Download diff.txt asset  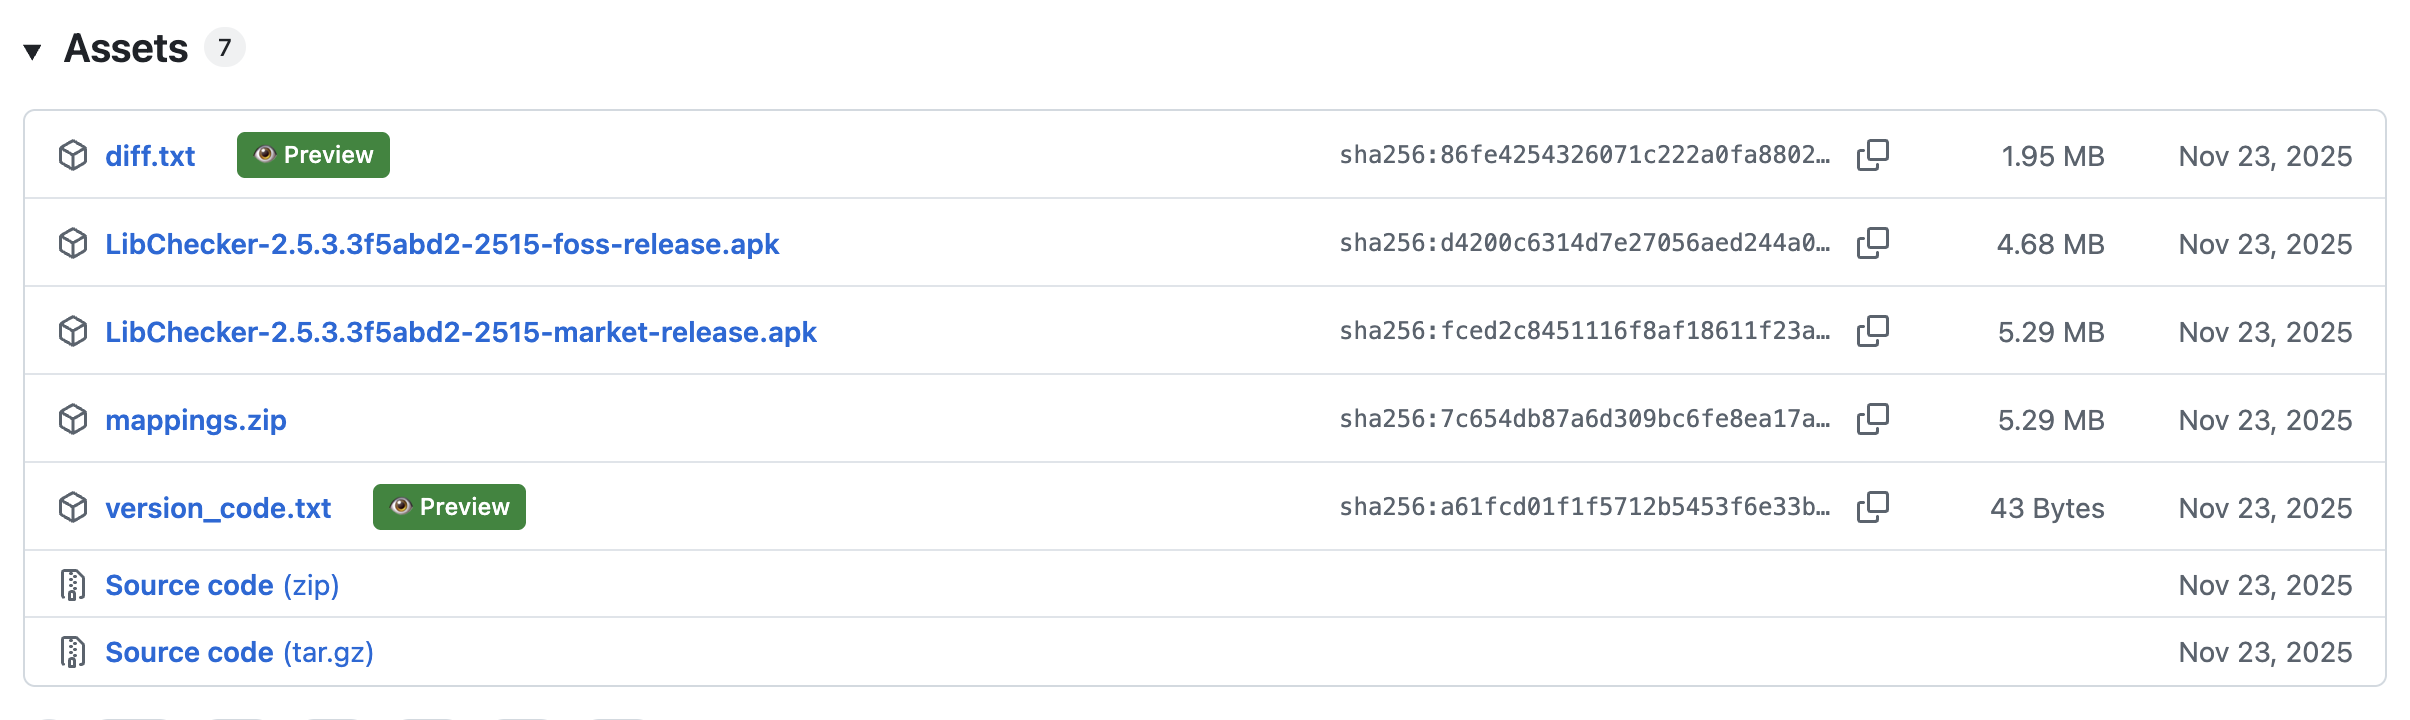150,156
